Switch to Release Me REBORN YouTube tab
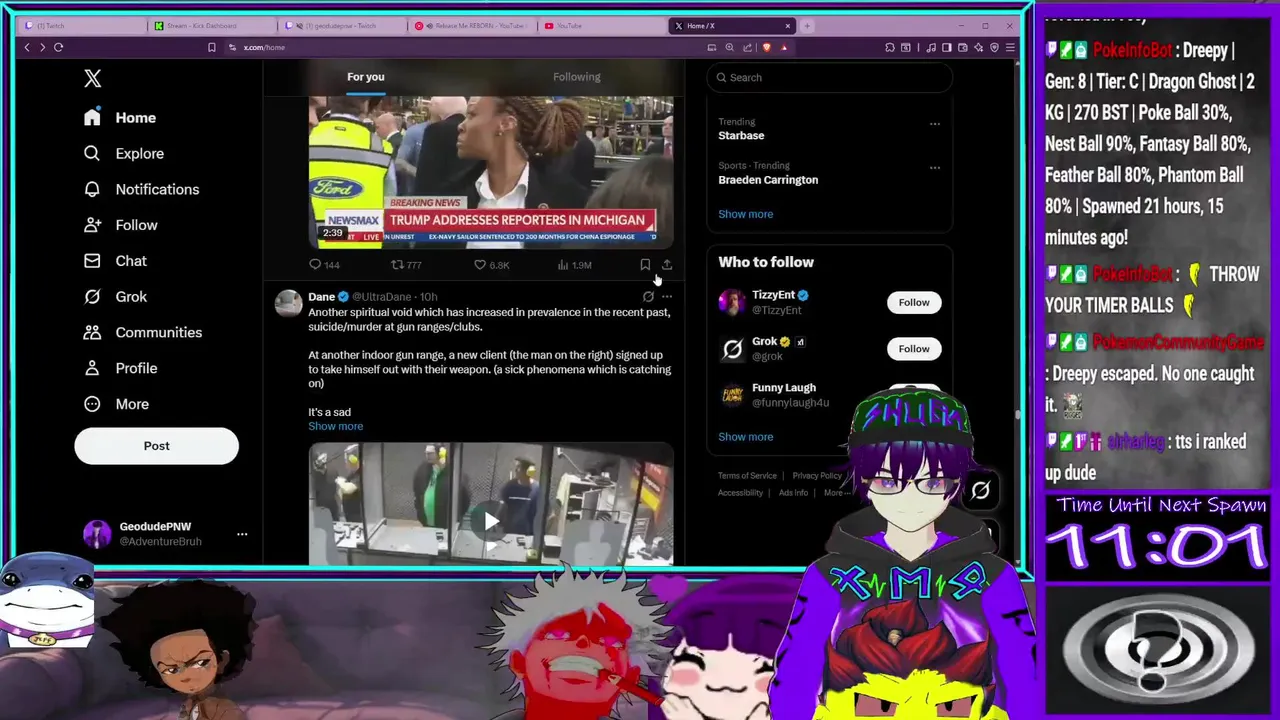 click(x=472, y=26)
